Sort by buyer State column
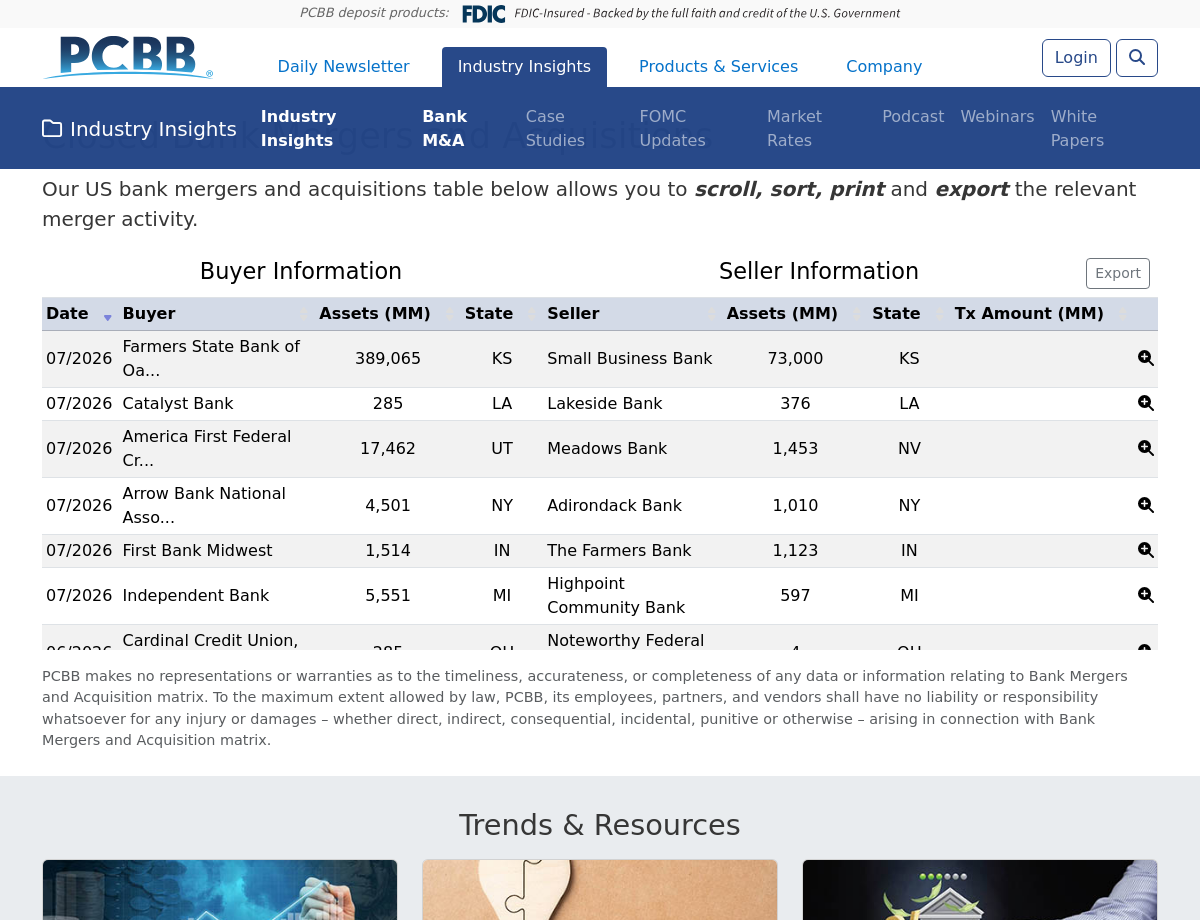 point(501,313)
